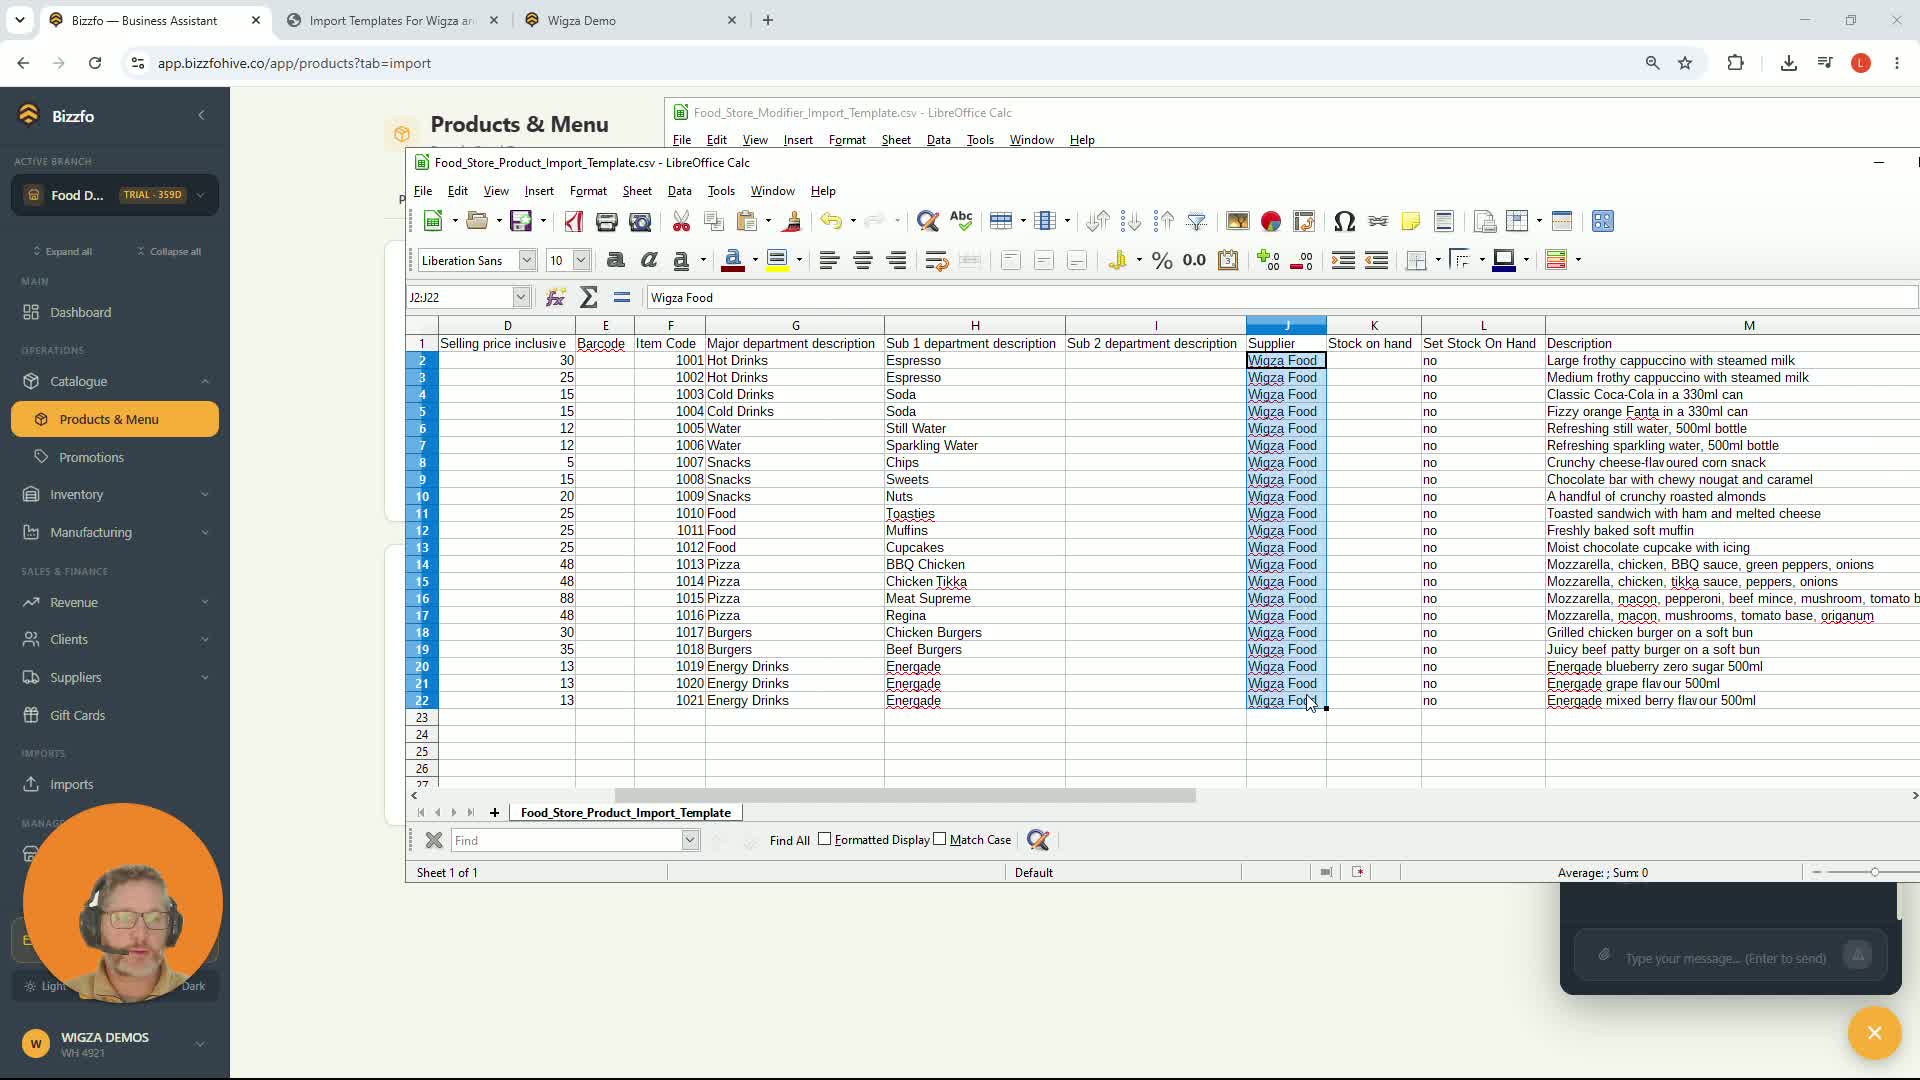Tick the Match Case checkbox
Viewport: 1920px width, 1080px height.
[940, 839]
